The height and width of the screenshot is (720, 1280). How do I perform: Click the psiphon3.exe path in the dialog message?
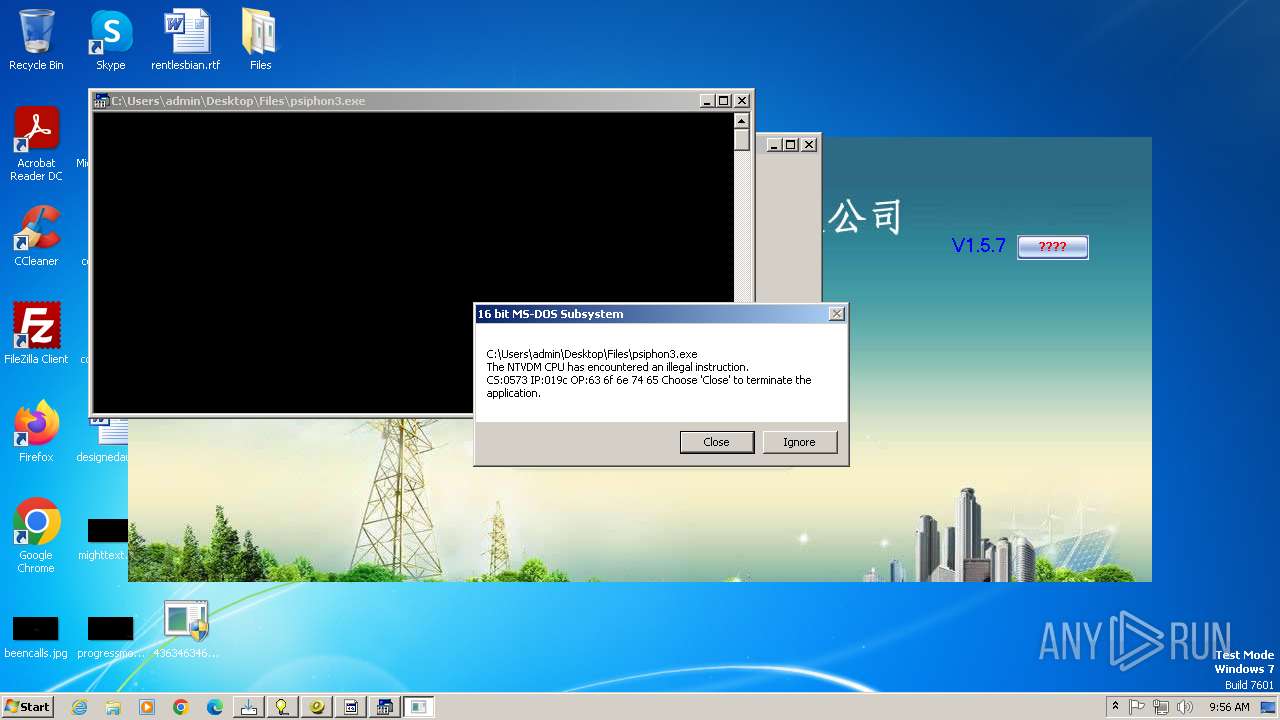tap(592, 354)
